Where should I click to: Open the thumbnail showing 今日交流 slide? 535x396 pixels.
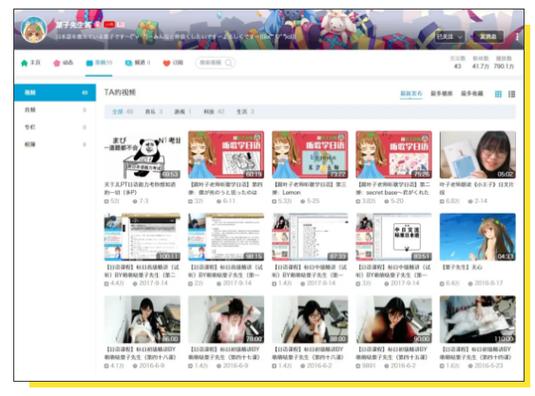(x=394, y=237)
